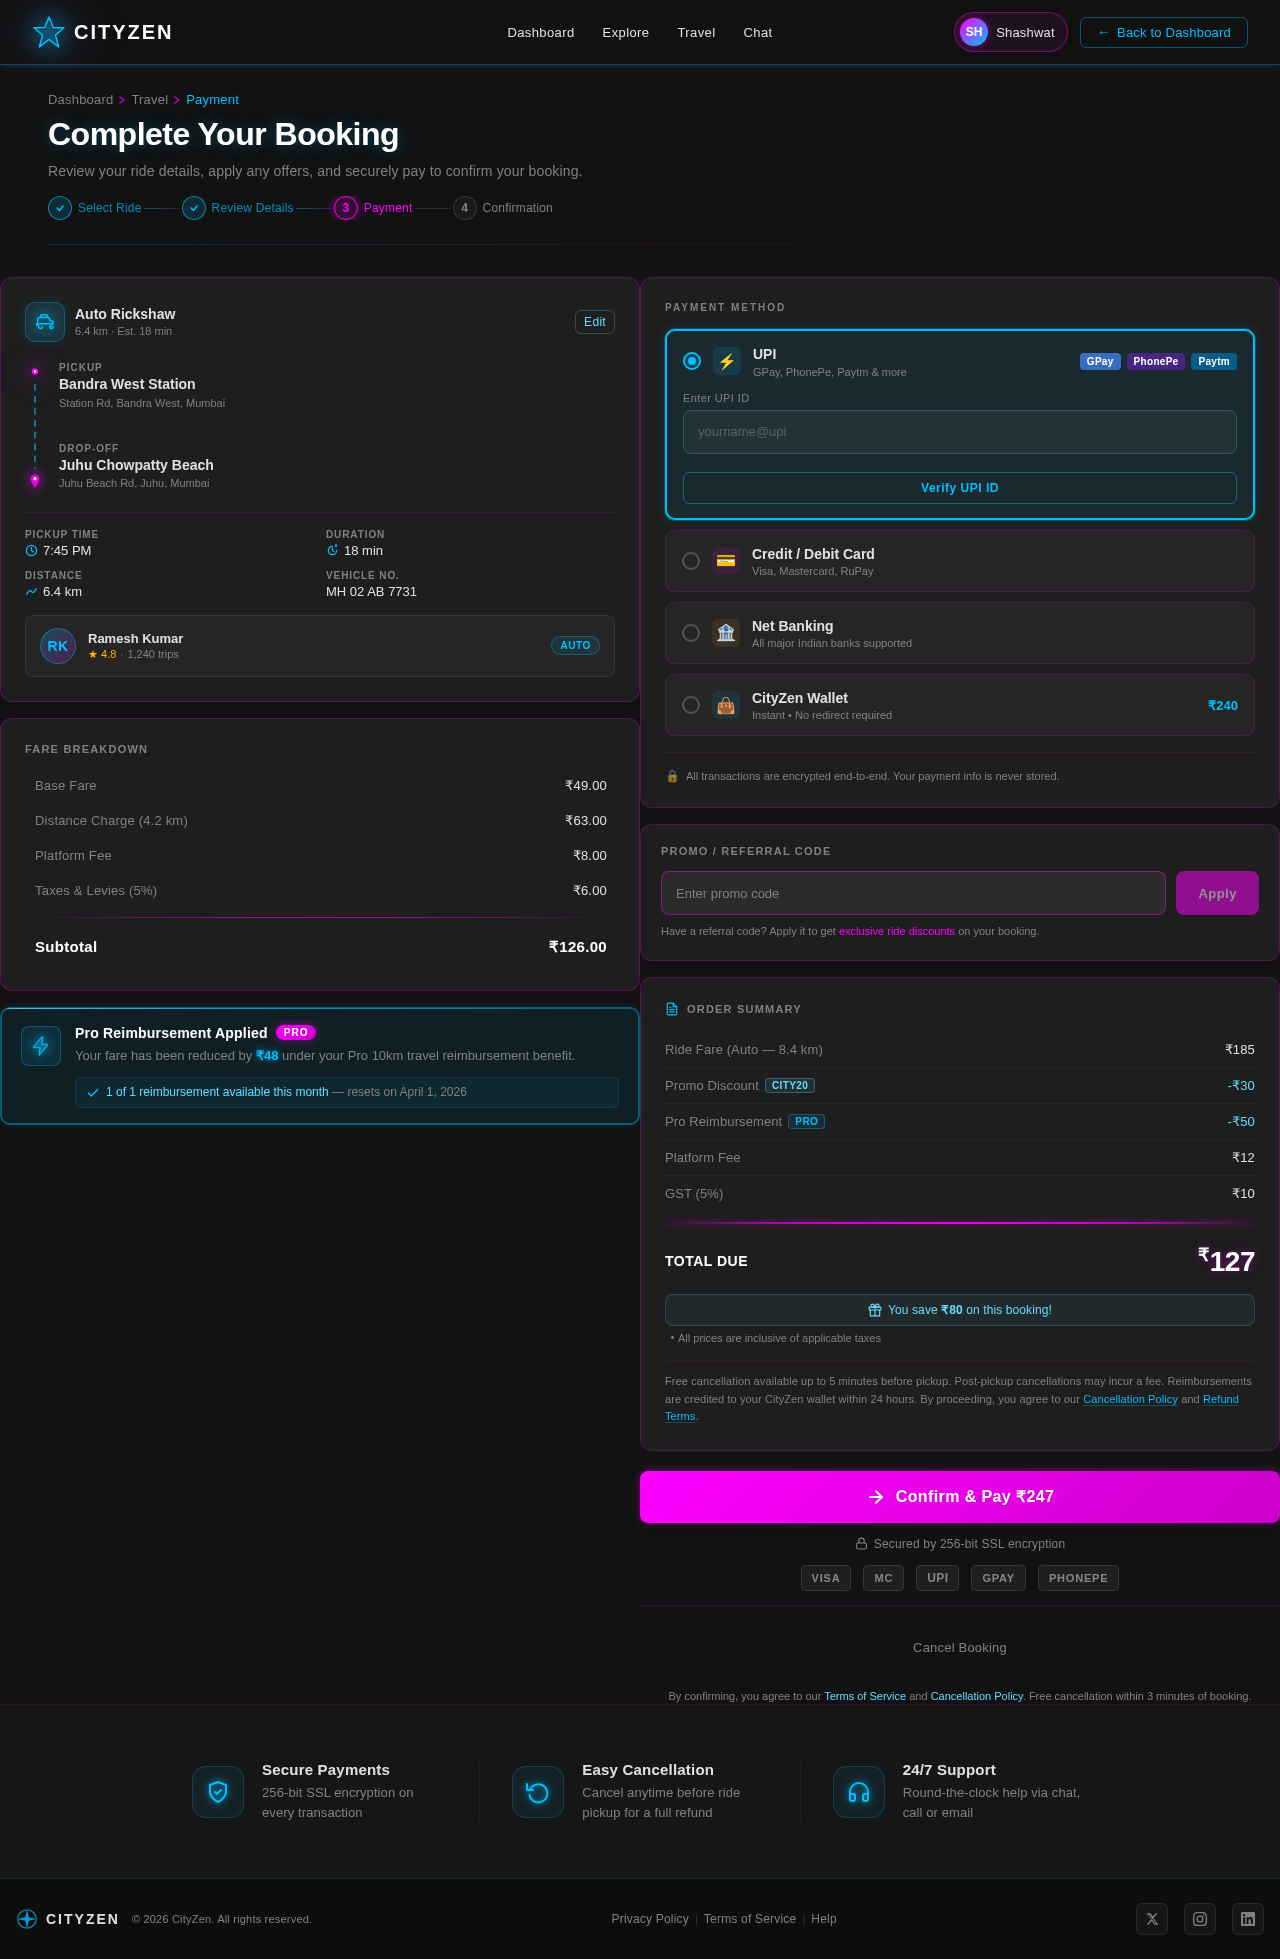Viewport: 1280px width, 1959px height.
Task: Open Terms of Service link under Cancel Booking
Action: click(x=865, y=1696)
